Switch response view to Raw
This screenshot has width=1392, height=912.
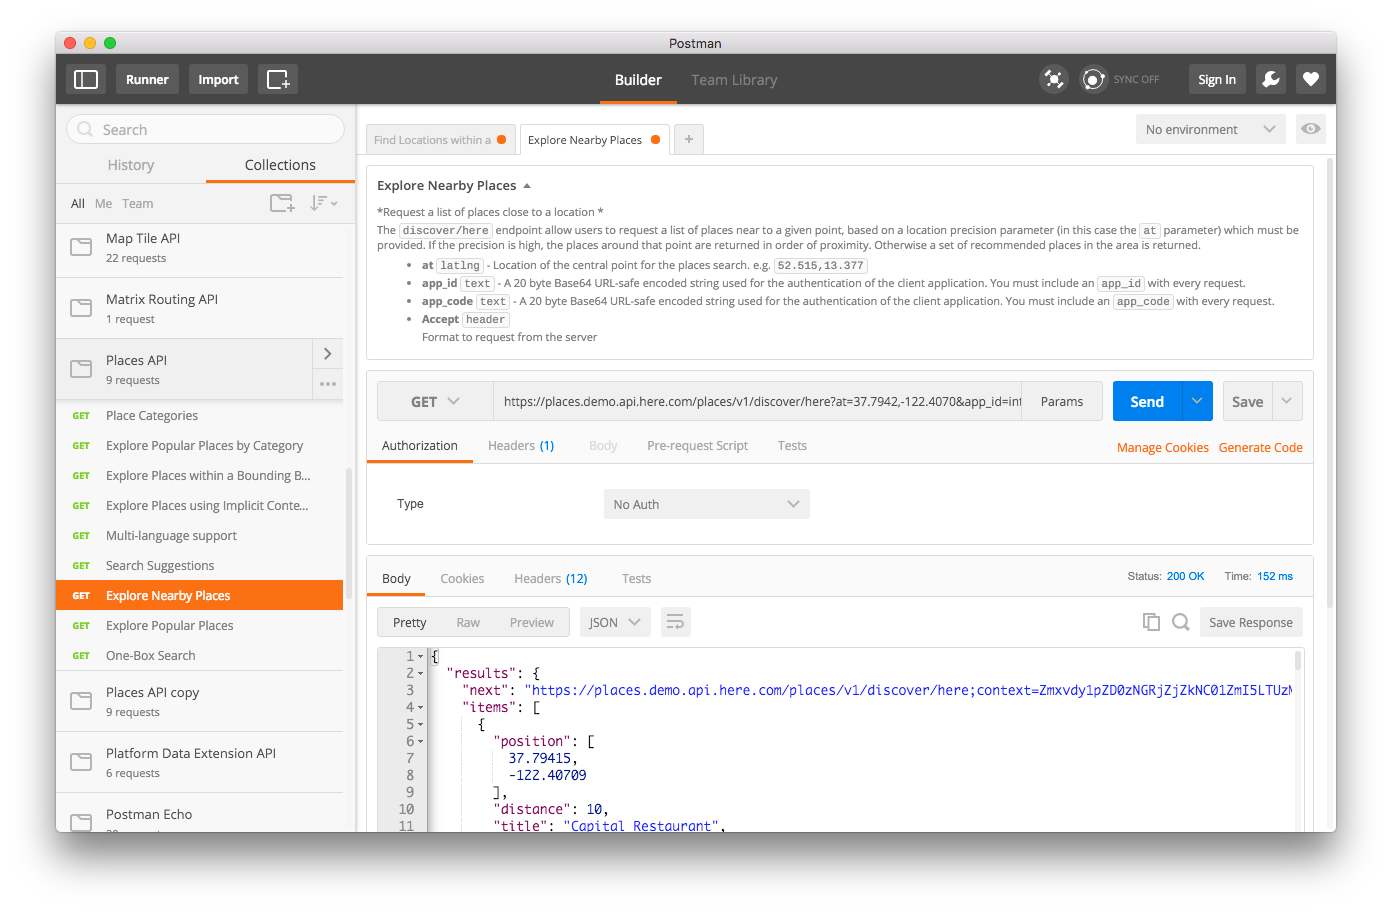coord(468,622)
